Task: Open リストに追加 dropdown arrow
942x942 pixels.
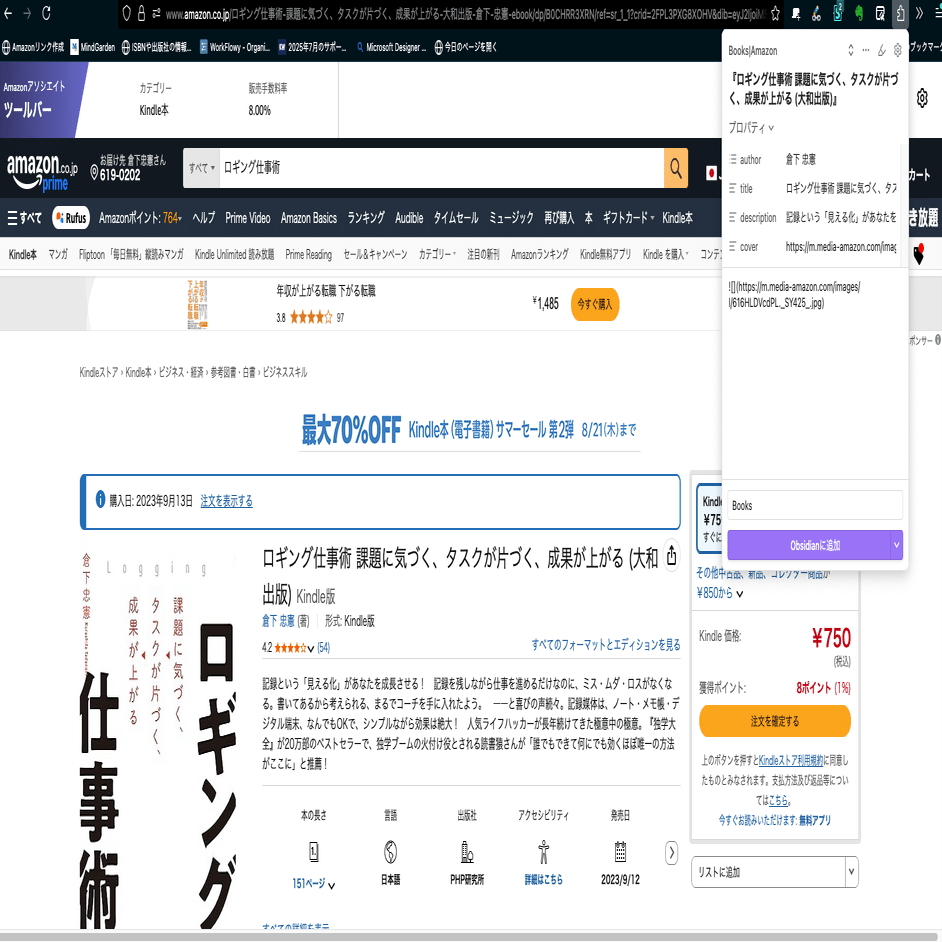Action: (851, 872)
